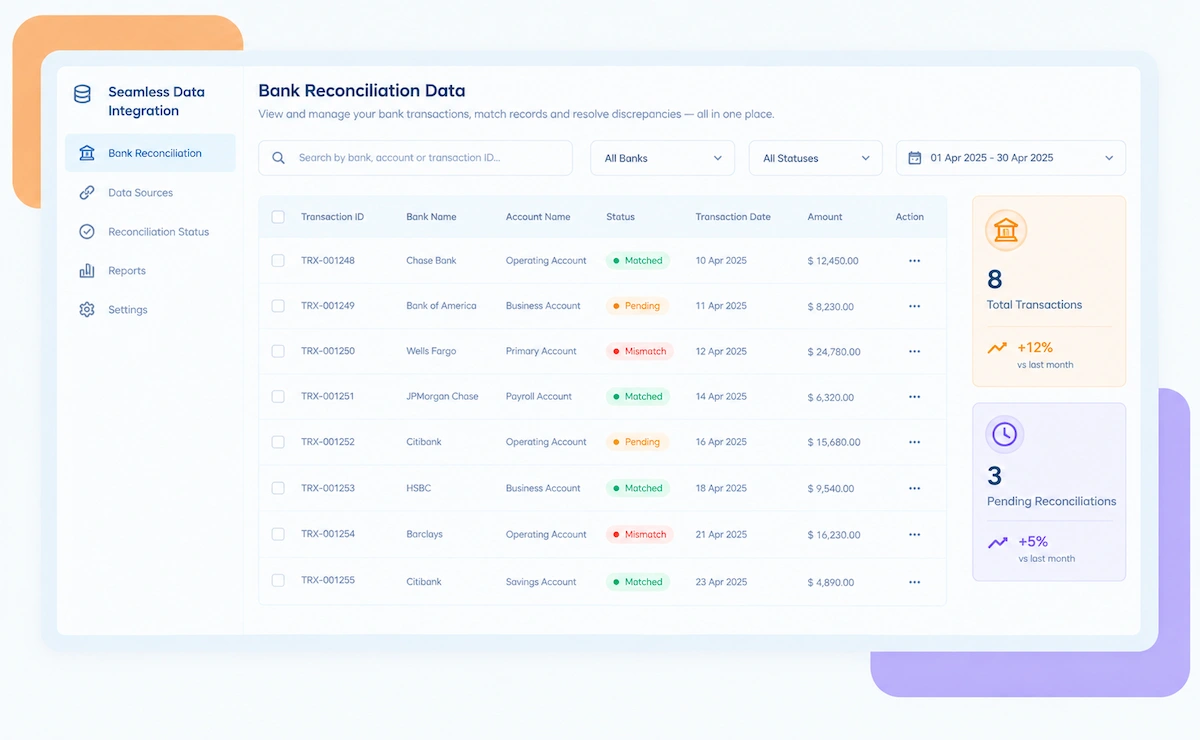Open the All Statuses dropdown
1200x740 pixels.
coord(816,158)
